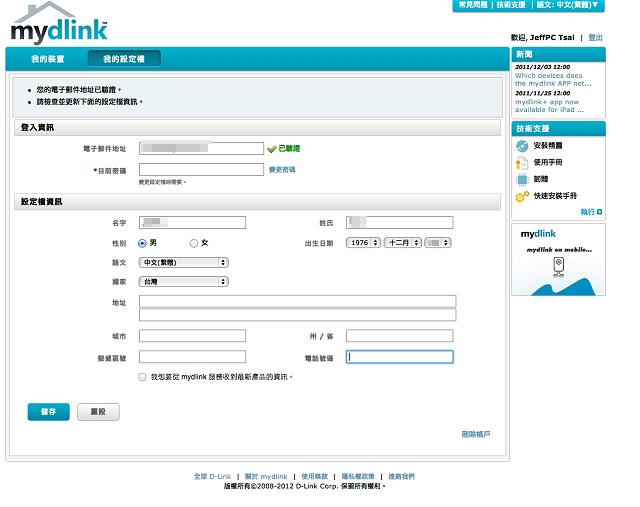Click the 重設 reset button

(98, 412)
